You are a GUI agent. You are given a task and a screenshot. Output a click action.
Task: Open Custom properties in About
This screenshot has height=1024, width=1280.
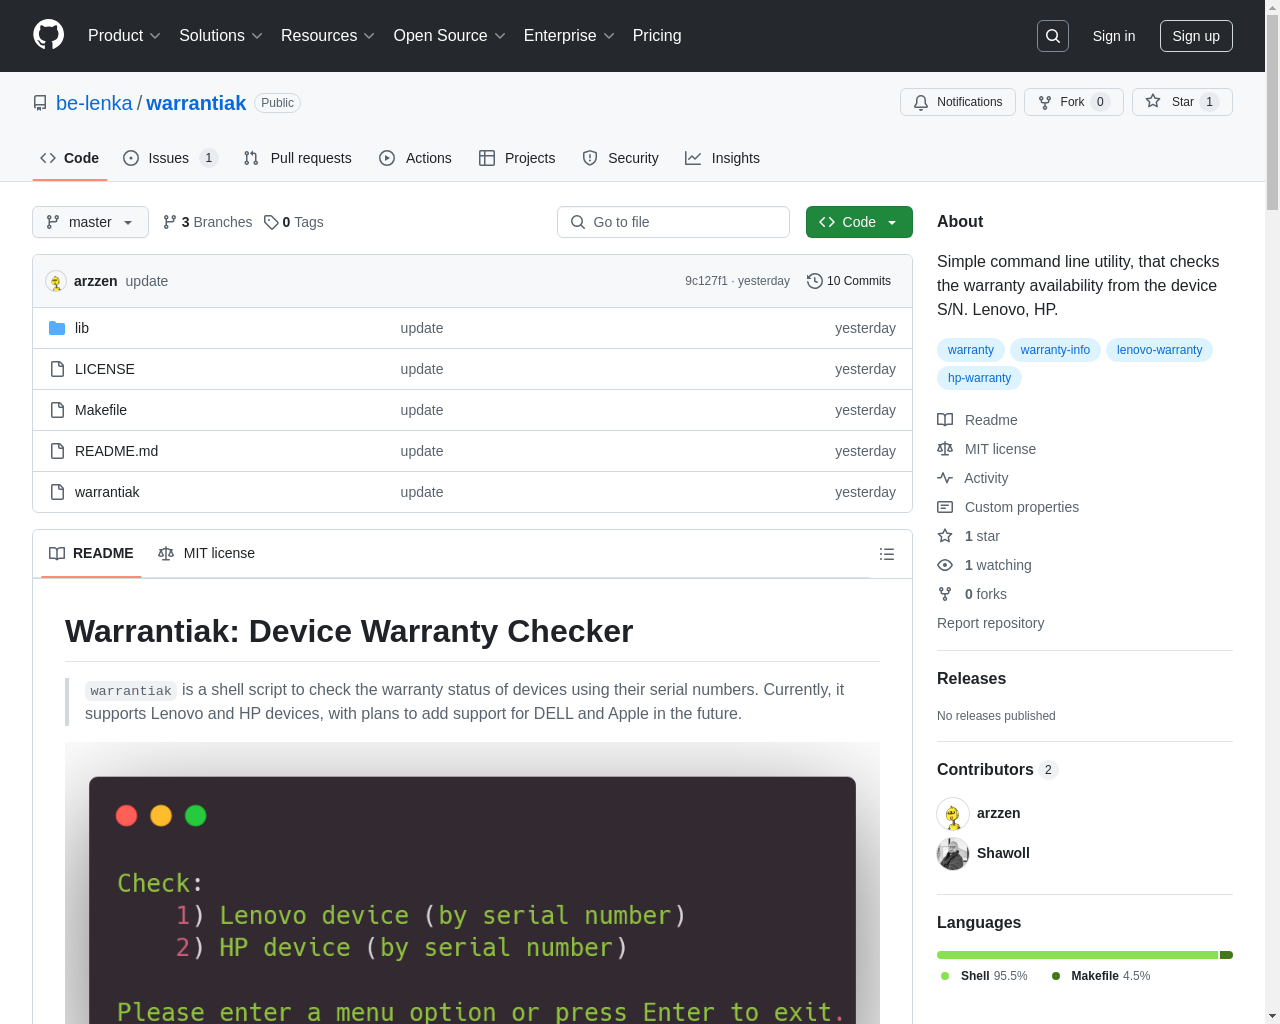[x=1008, y=507]
